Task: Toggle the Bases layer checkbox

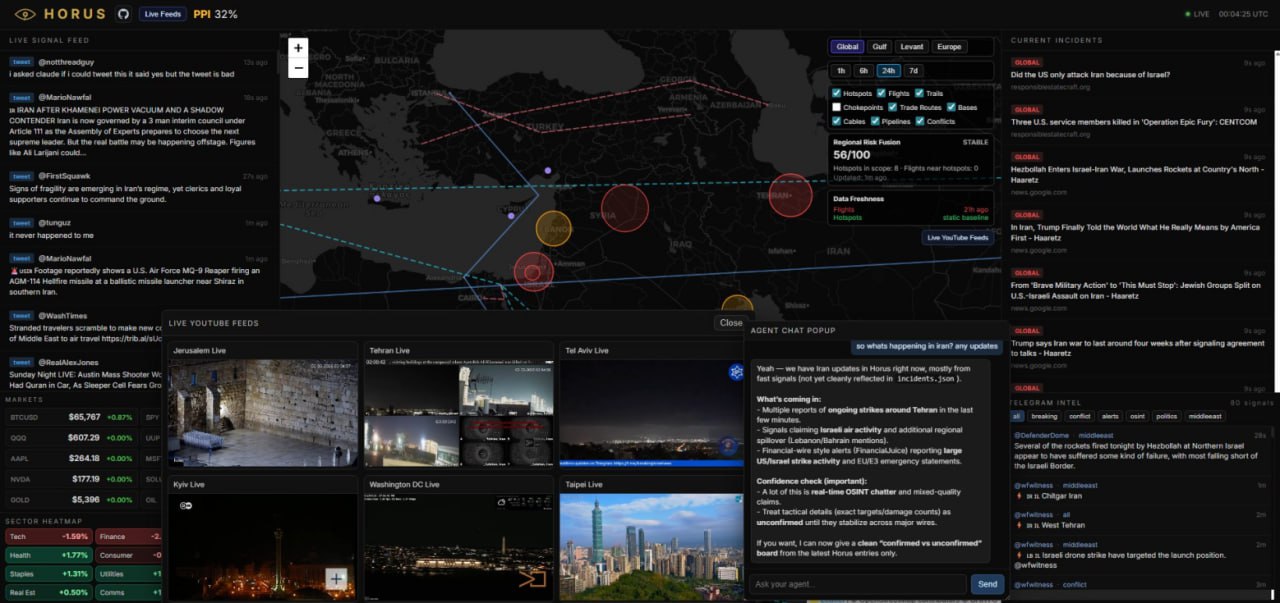Action: tap(950, 107)
